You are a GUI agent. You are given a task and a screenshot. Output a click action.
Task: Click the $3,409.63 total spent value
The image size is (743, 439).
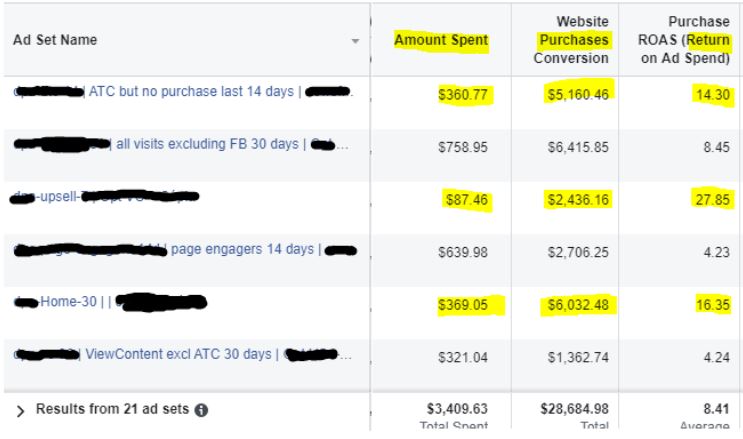(x=456, y=408)
